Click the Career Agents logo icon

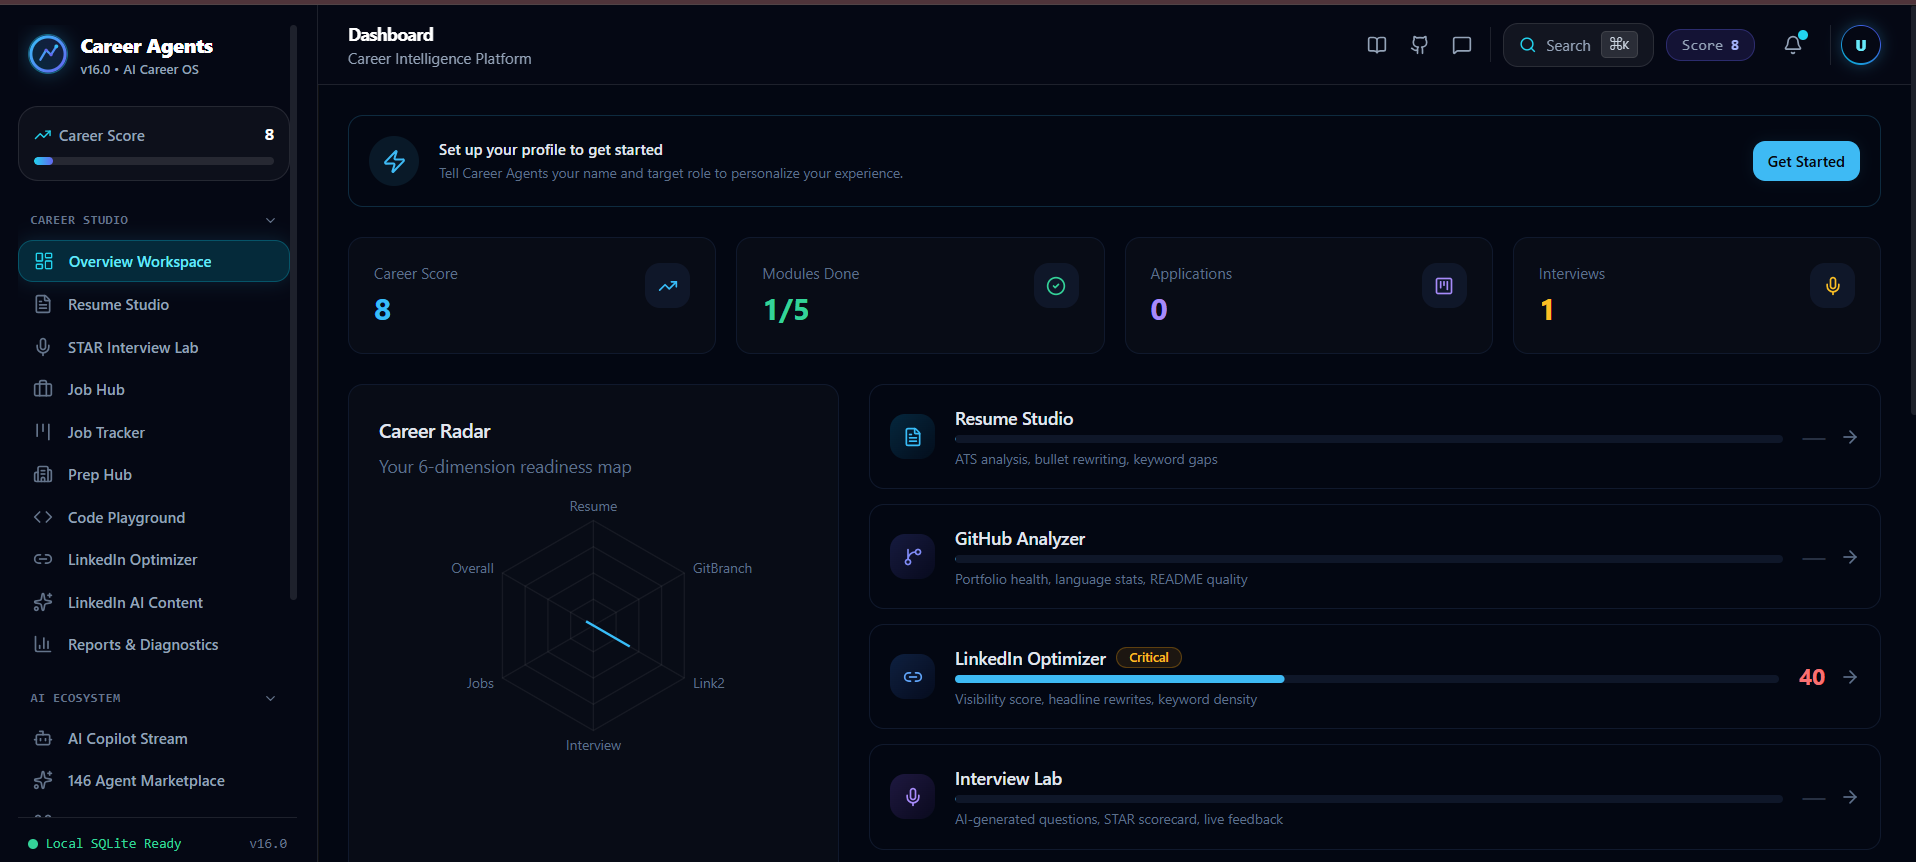(x=48, y=54)
